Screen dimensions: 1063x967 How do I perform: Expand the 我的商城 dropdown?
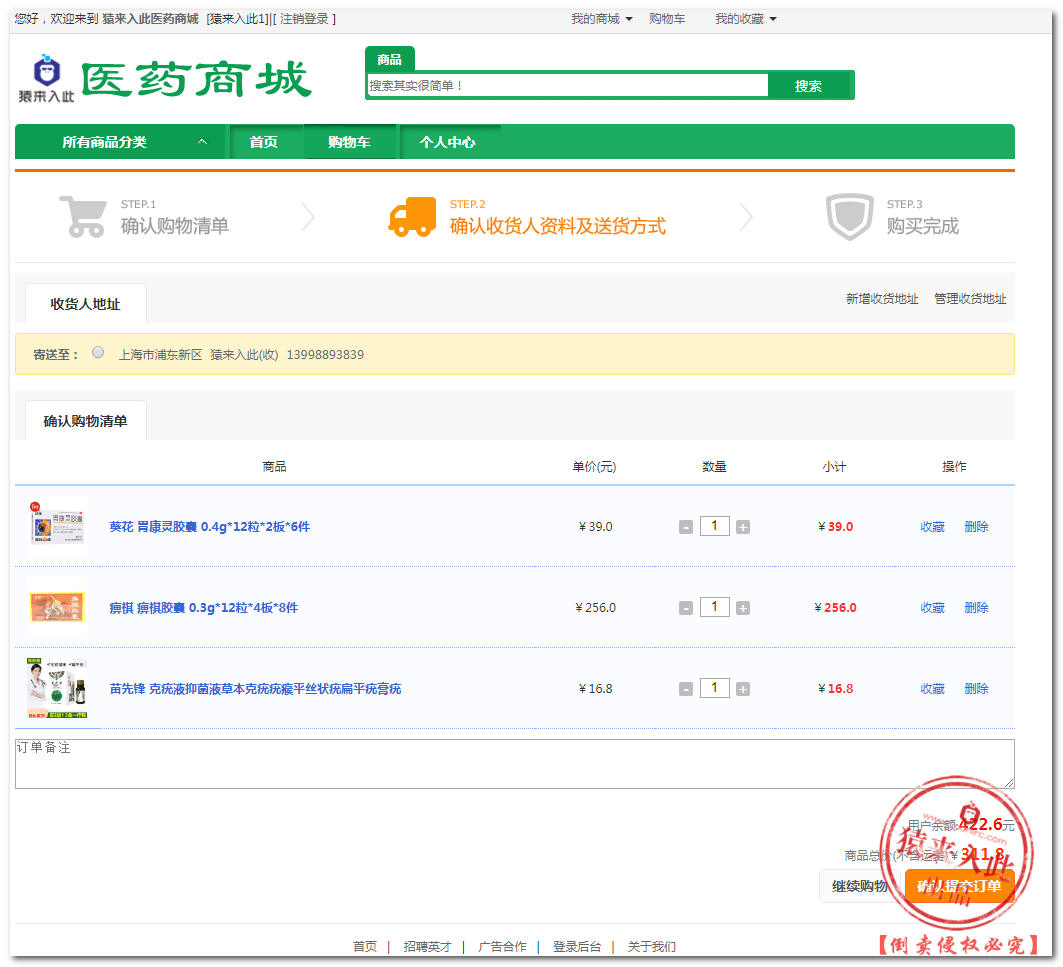(x=601, y=19)
